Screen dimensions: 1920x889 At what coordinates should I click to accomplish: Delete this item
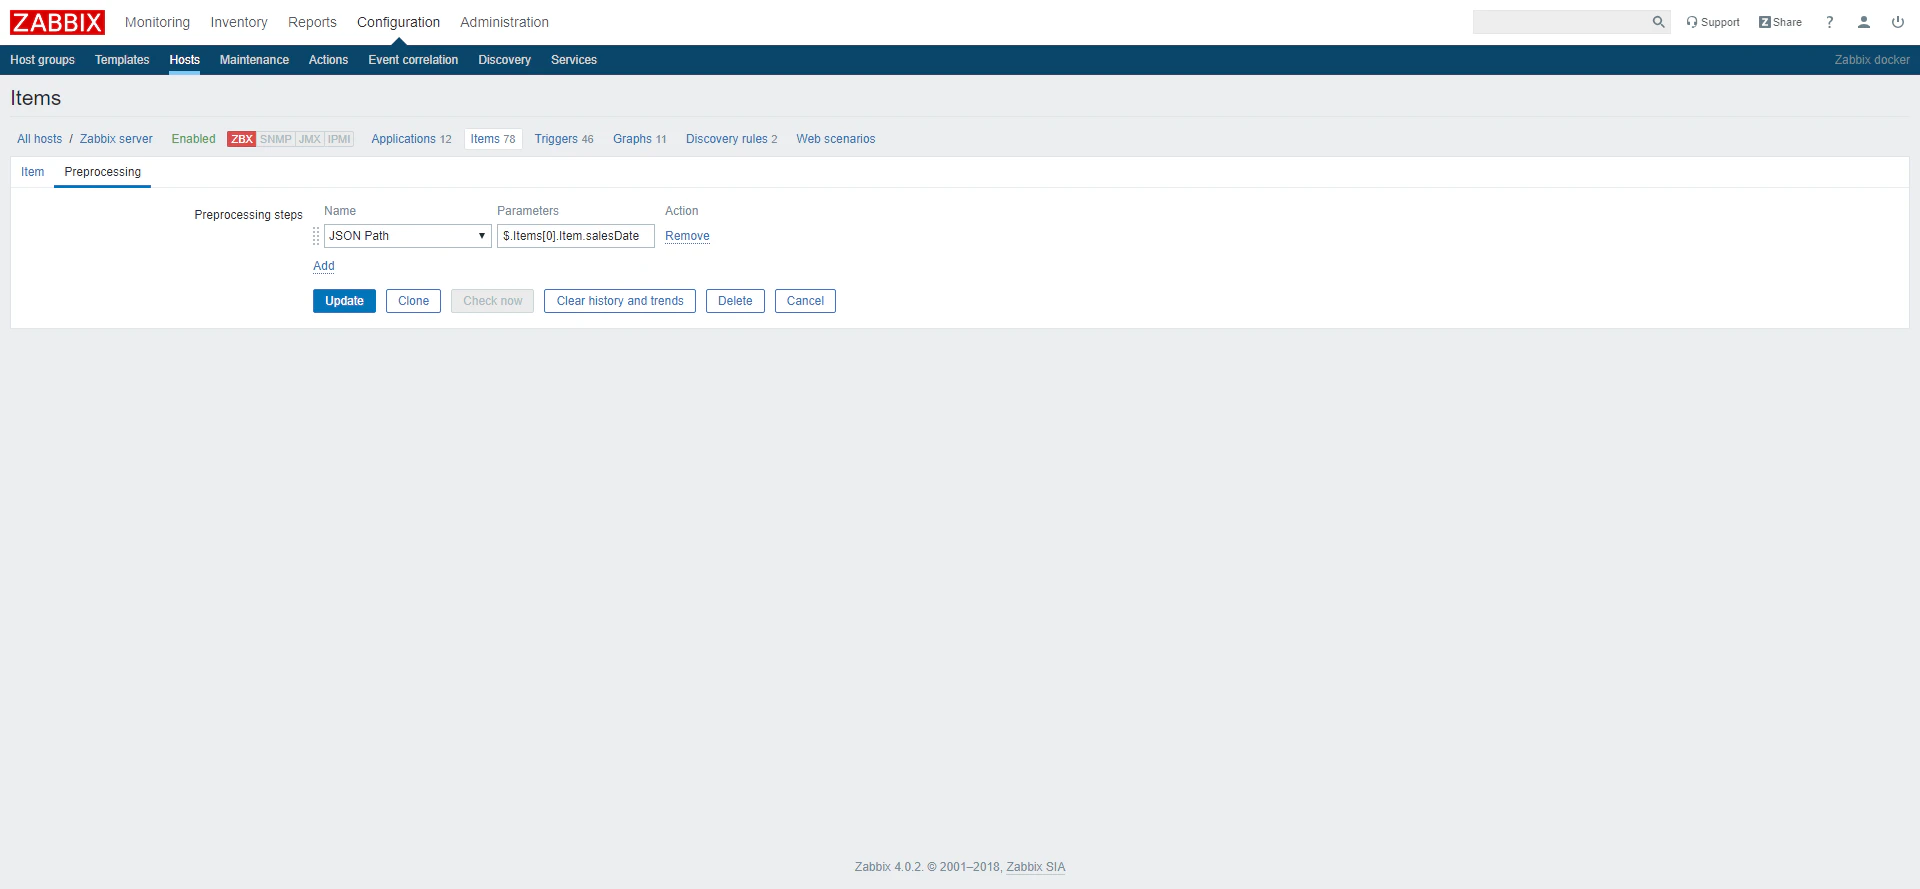coord(735,301)
